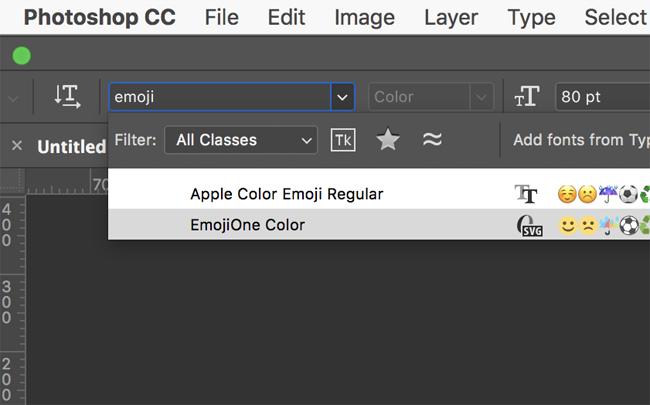Open the font style Color dropdown
Viewport: 650px width, 405px height.
431,97
